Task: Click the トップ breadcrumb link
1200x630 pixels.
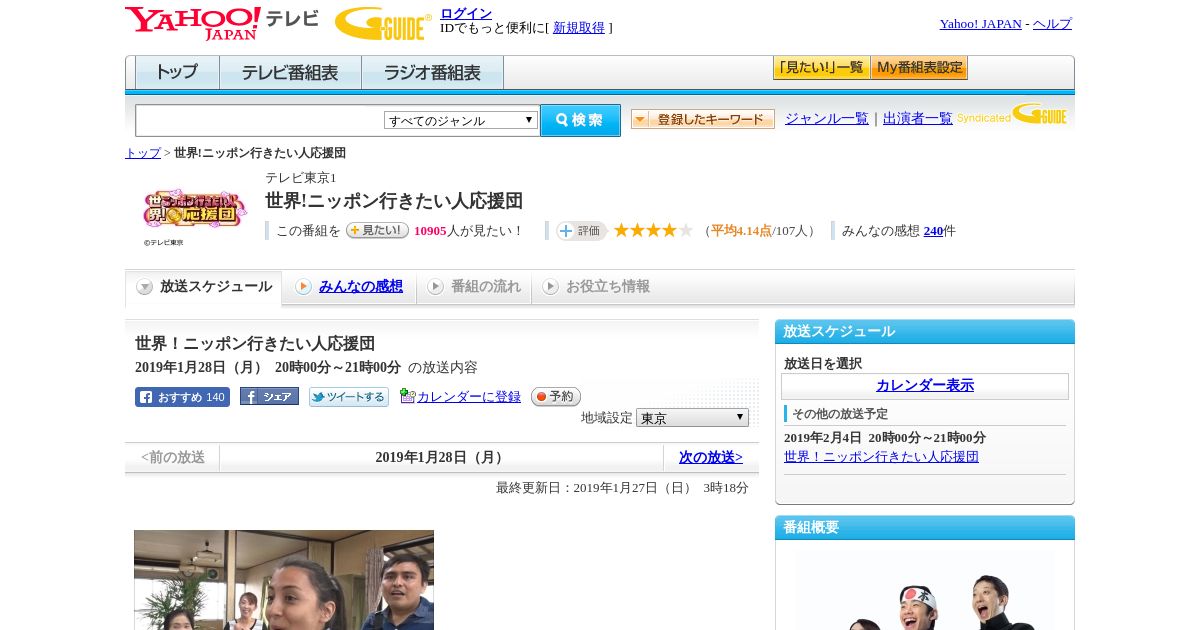Action: [x=143, y=153]
